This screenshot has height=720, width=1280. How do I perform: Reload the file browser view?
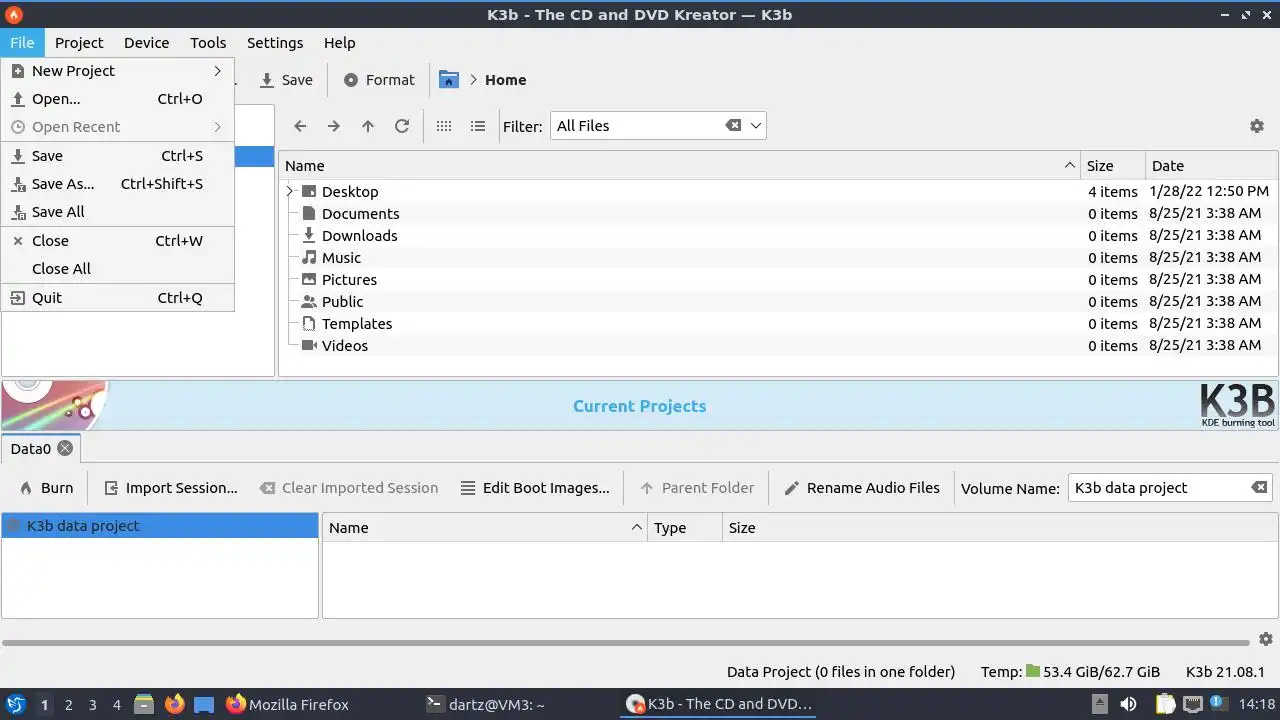click(402, 126)
